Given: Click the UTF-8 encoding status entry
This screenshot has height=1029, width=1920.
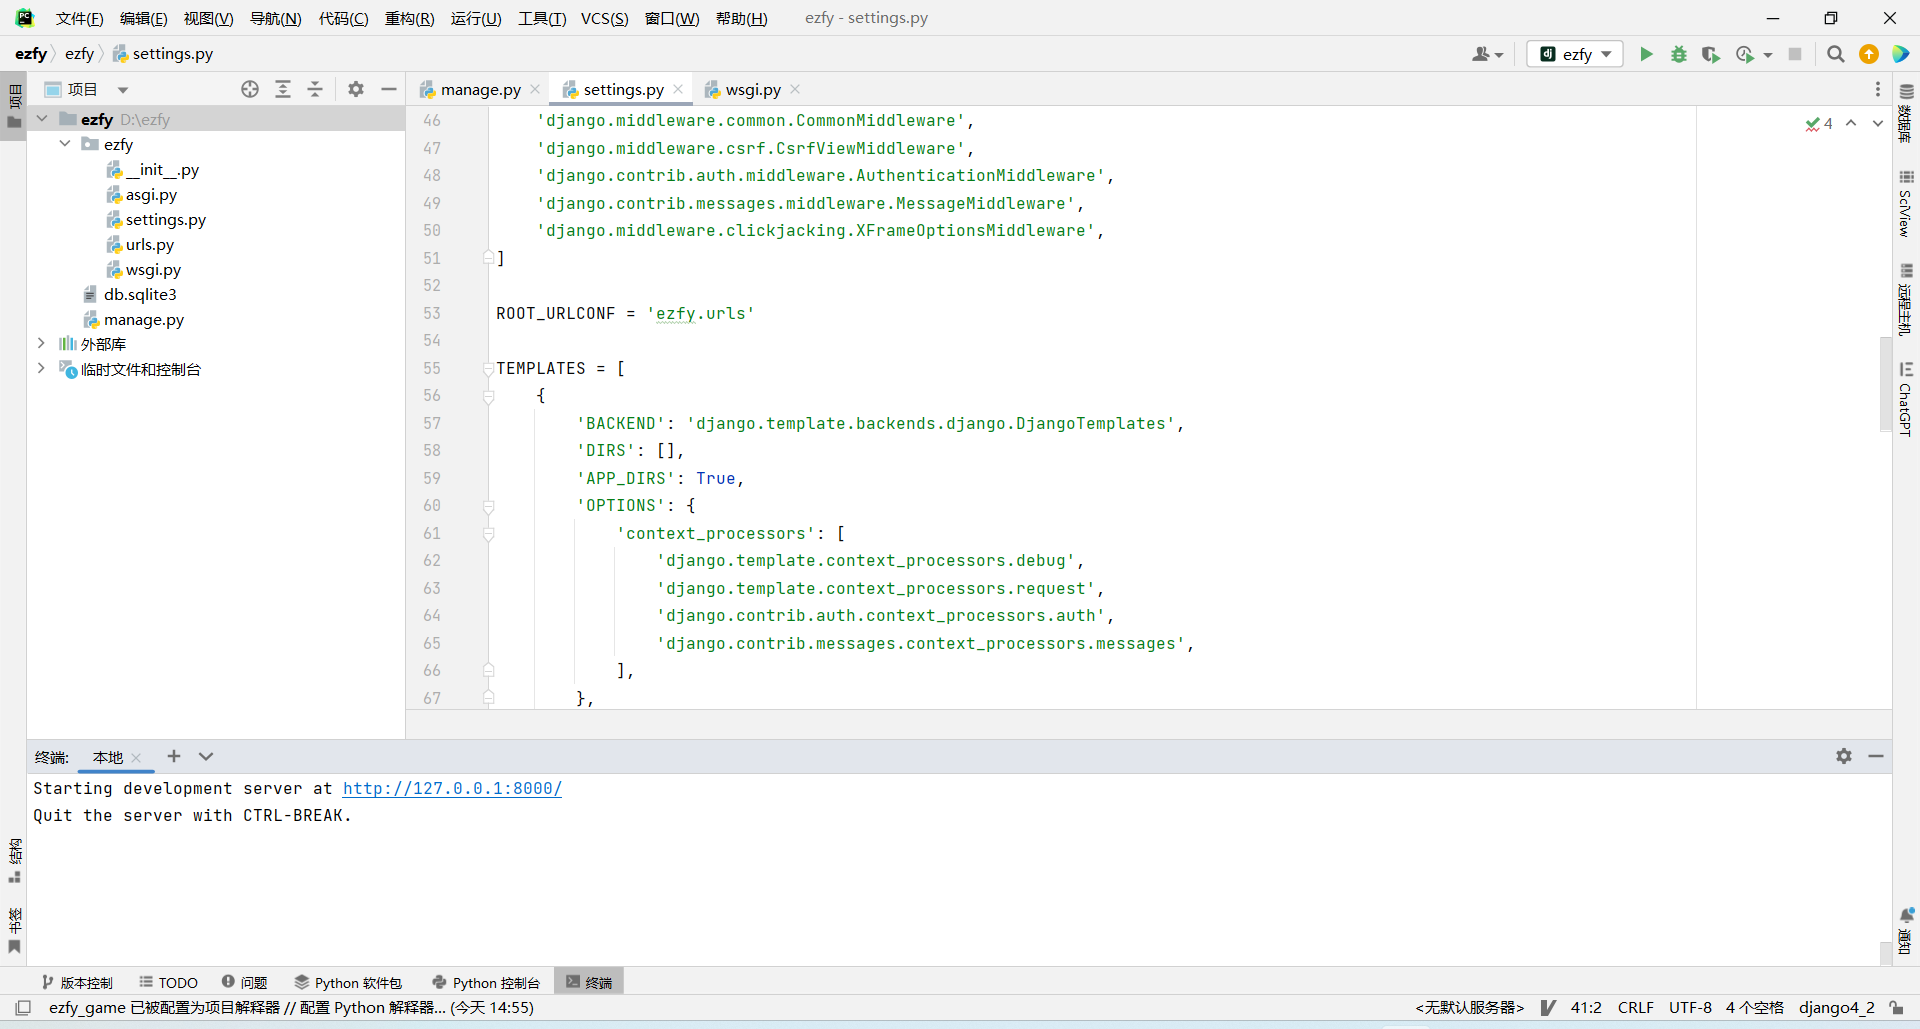Looking at the screenshot, I should [x=1690, y=1008].
